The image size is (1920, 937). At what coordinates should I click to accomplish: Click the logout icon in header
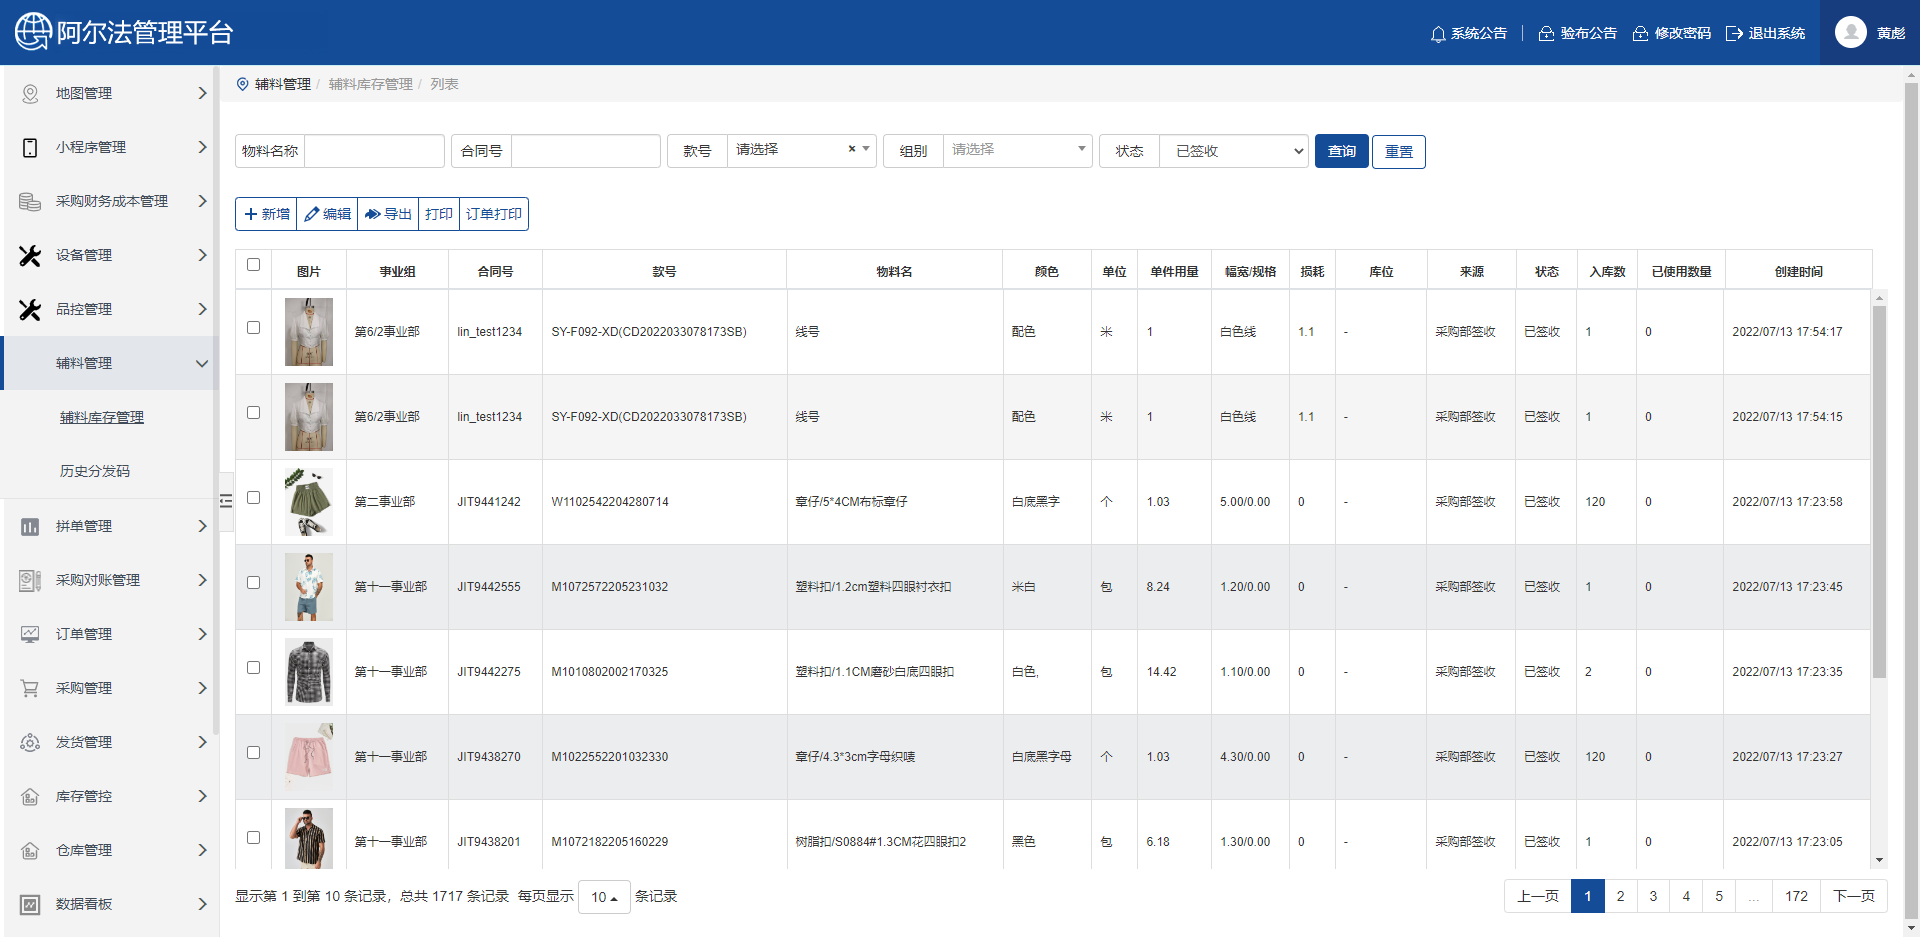click(1734, 34)
